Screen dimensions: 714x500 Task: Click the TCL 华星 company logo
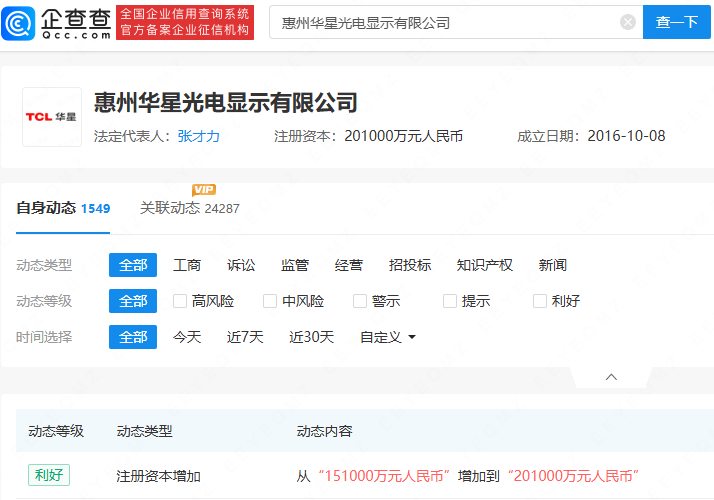pos(52,117)
